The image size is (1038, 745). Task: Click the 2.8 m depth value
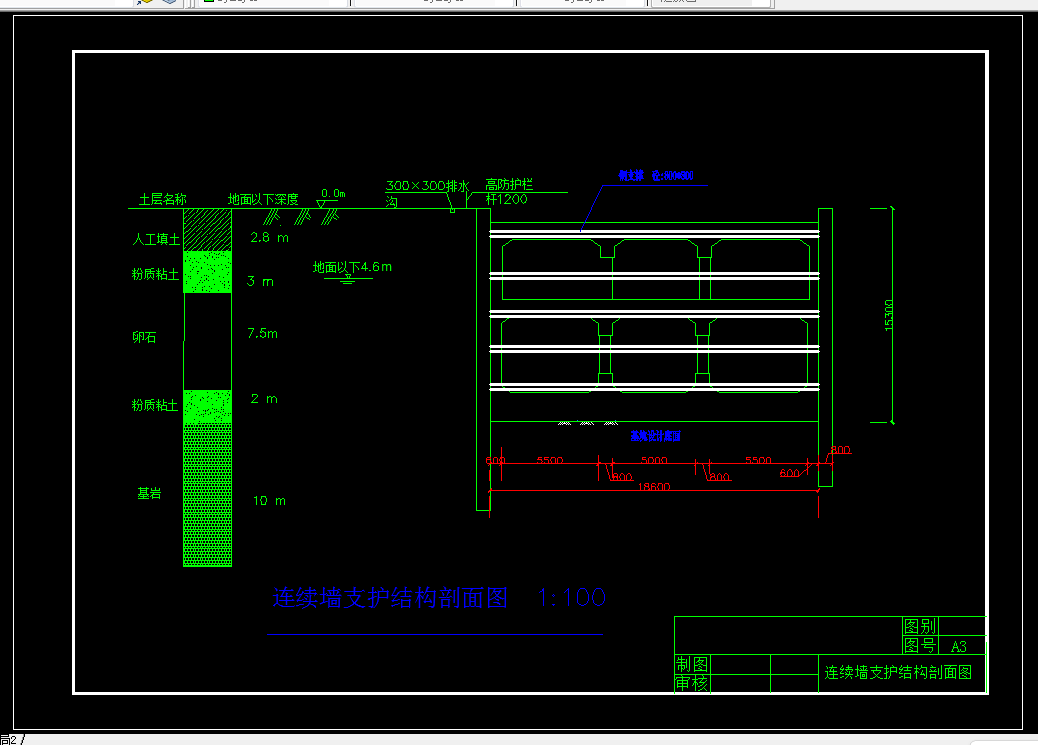pos(269,237)
